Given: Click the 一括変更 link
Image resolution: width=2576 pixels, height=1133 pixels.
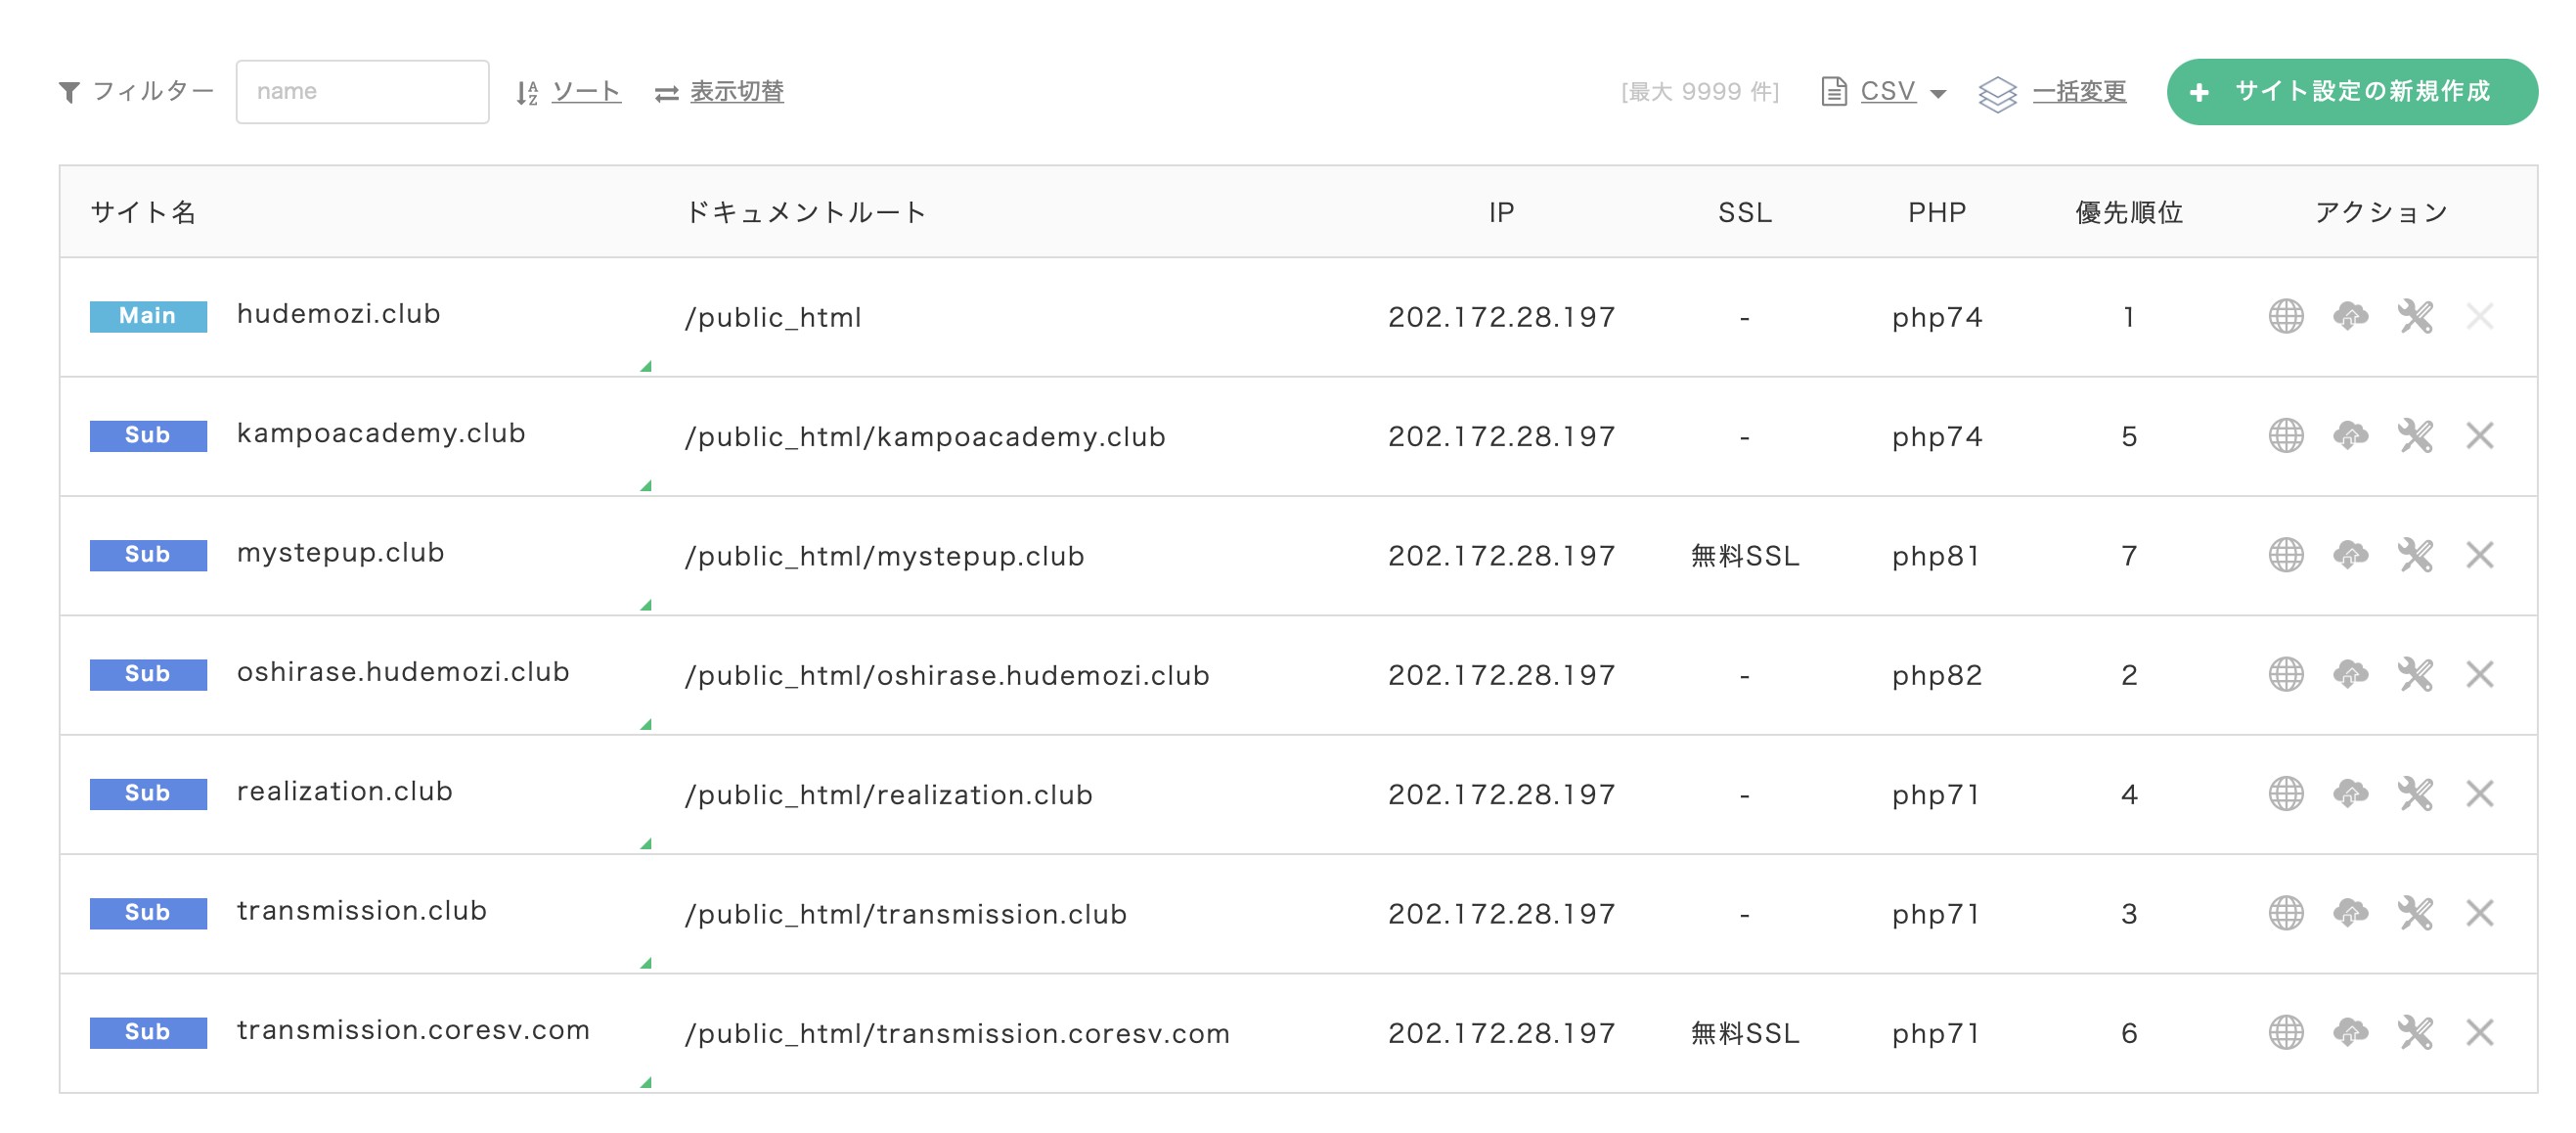Looking at the screenshot, I should click(x=2079, y=92).
